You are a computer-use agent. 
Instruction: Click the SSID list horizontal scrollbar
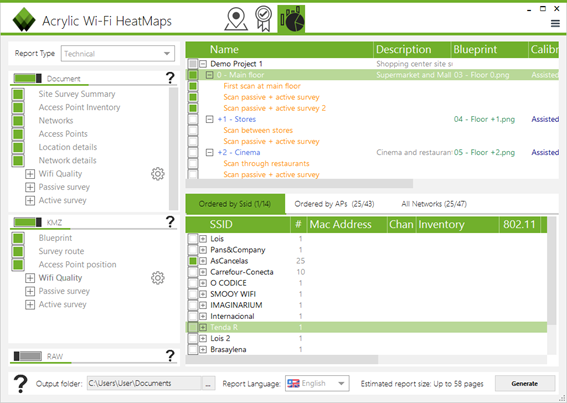282,360
